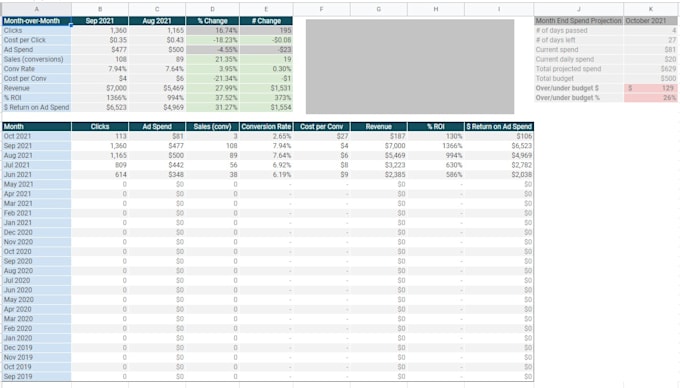Select column K header
680x388 pixels.
(651, 9)
